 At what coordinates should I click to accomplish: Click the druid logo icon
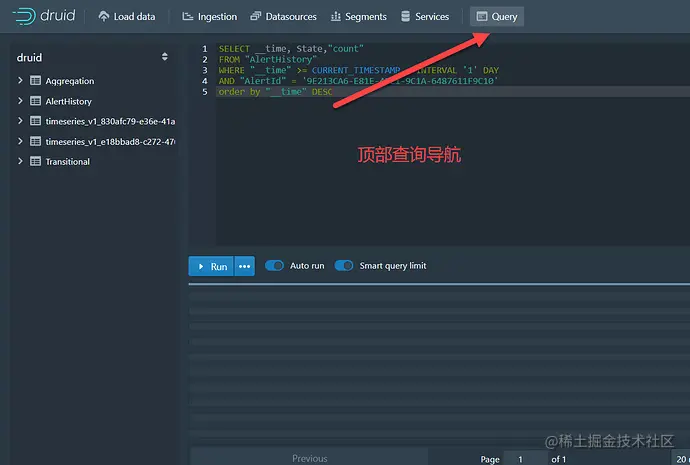tap(24, 16)
